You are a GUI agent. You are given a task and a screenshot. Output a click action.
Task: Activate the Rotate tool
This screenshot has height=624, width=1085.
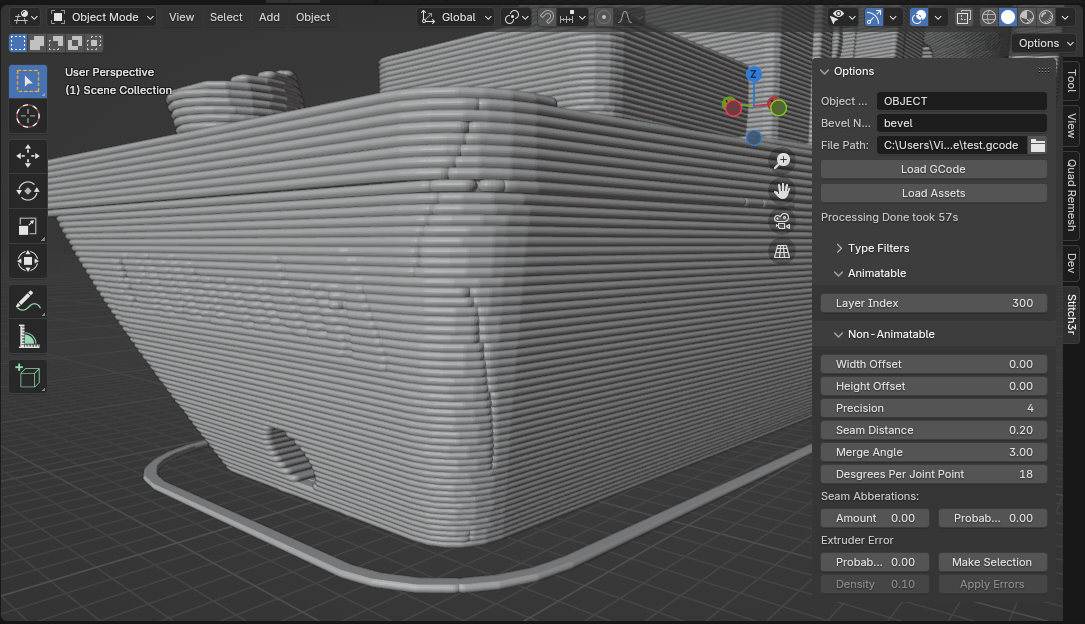click(28, 191)
